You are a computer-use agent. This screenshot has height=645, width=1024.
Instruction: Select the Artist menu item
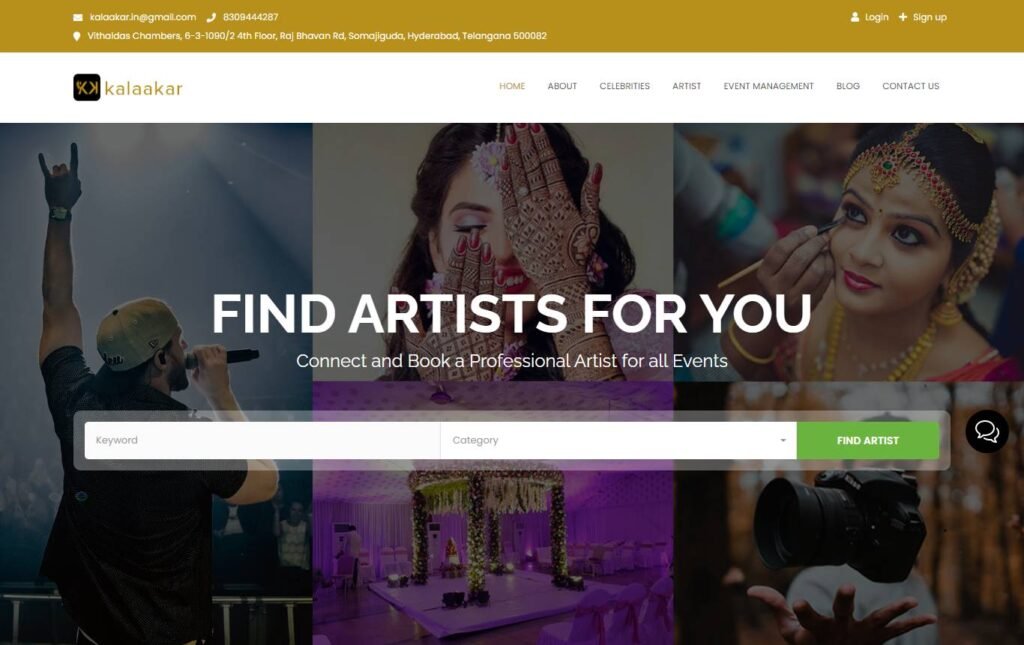pos(686,86)
